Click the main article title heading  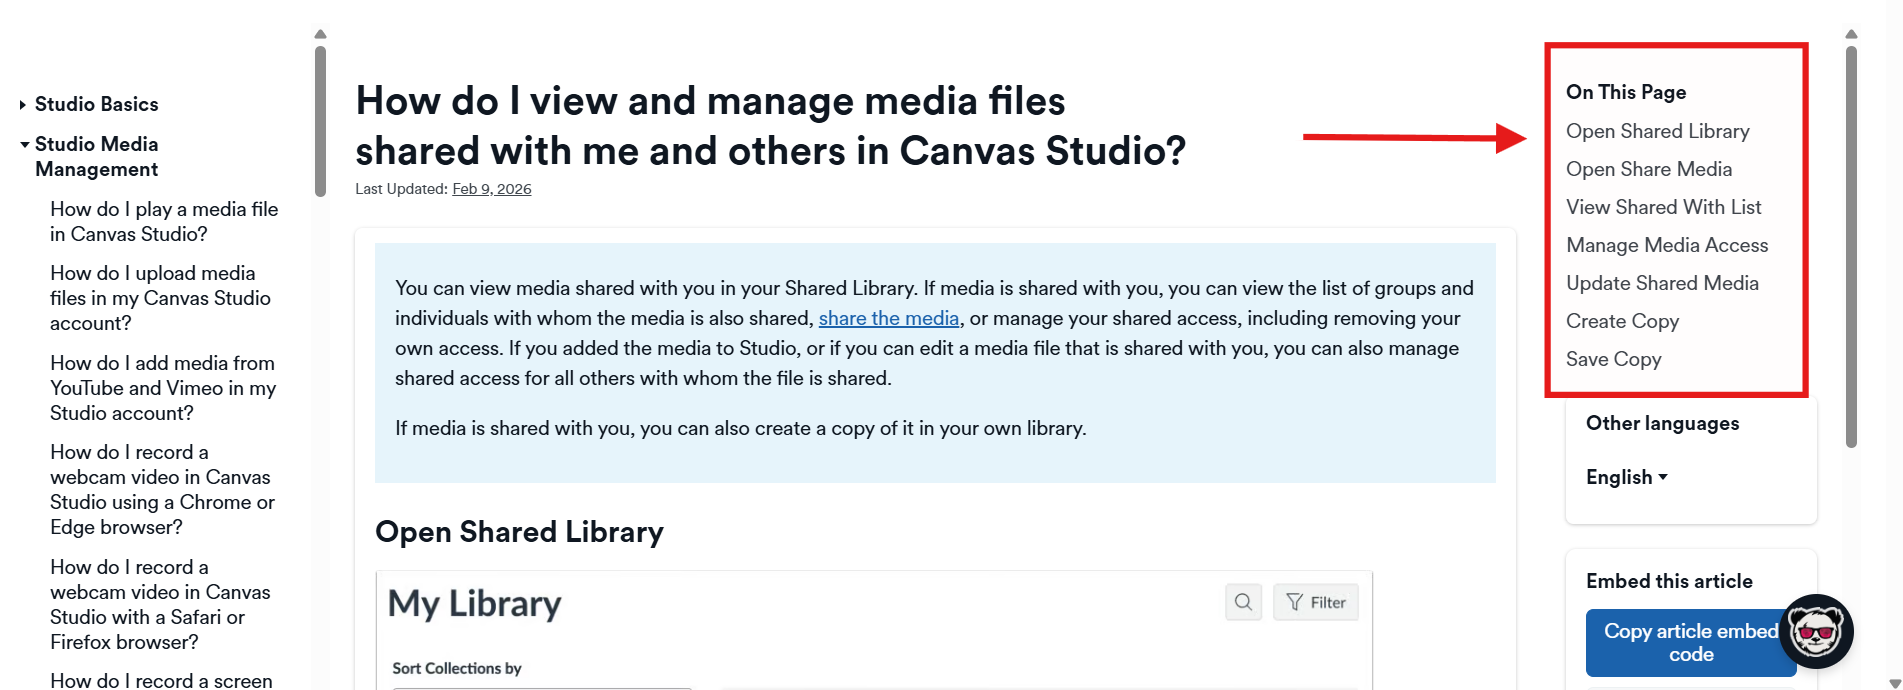tap(771, 126)
